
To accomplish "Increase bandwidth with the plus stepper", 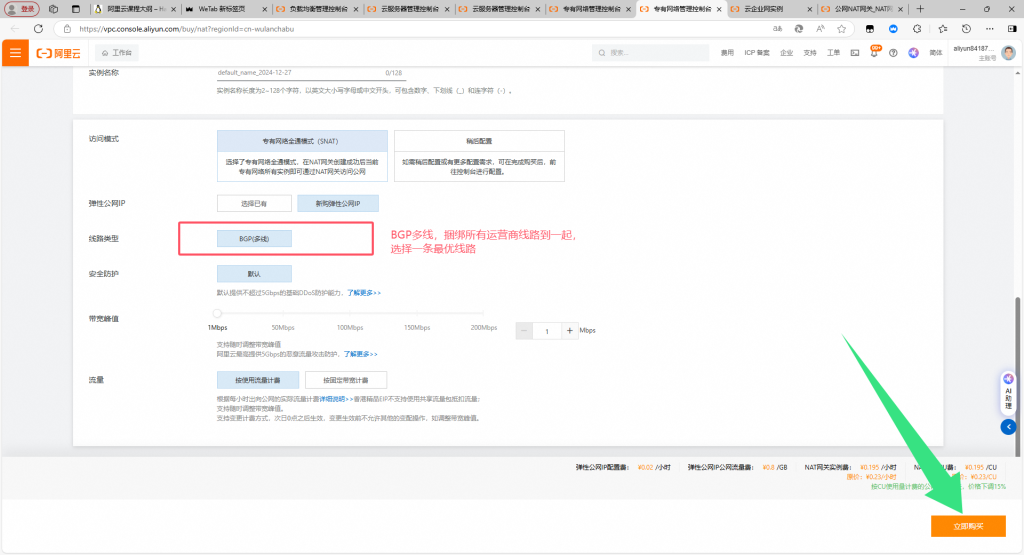I will coord(570,331).
